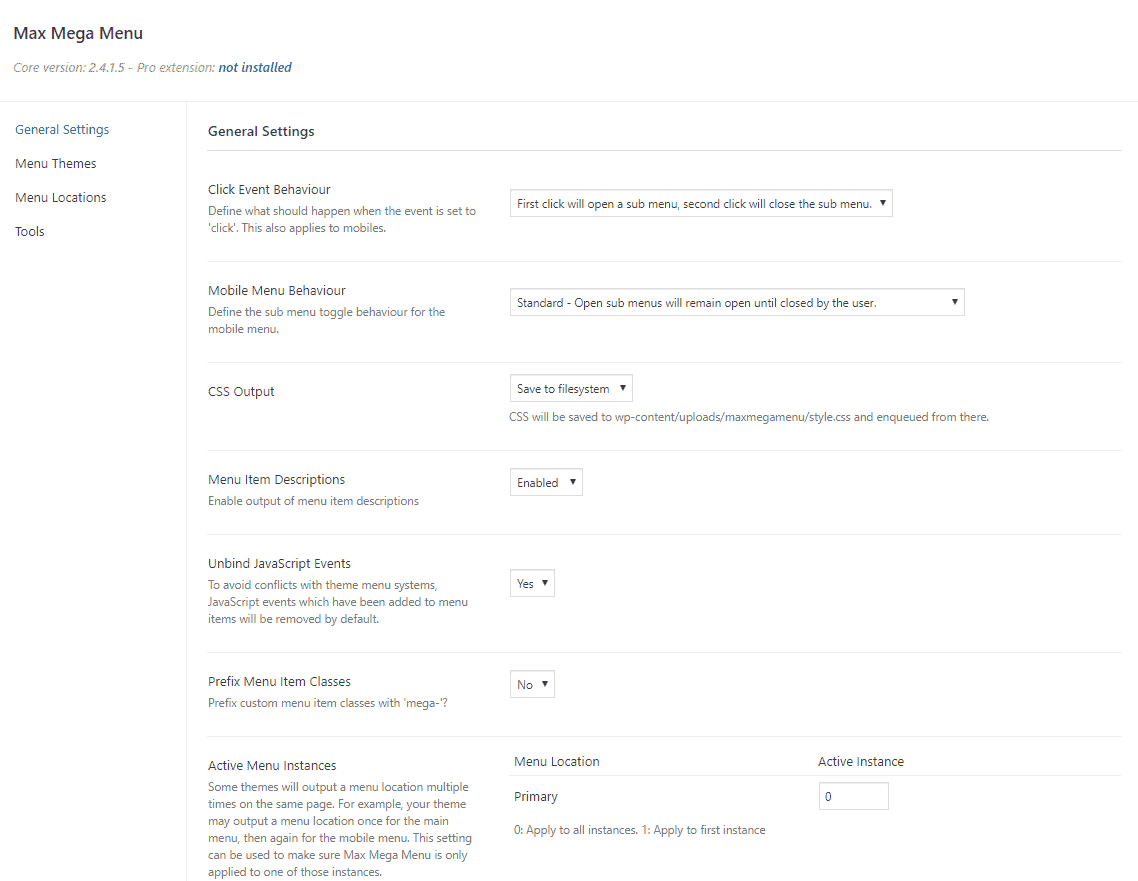Expand the Unbind JavaScript Events dropdown

tap(532, 584)
